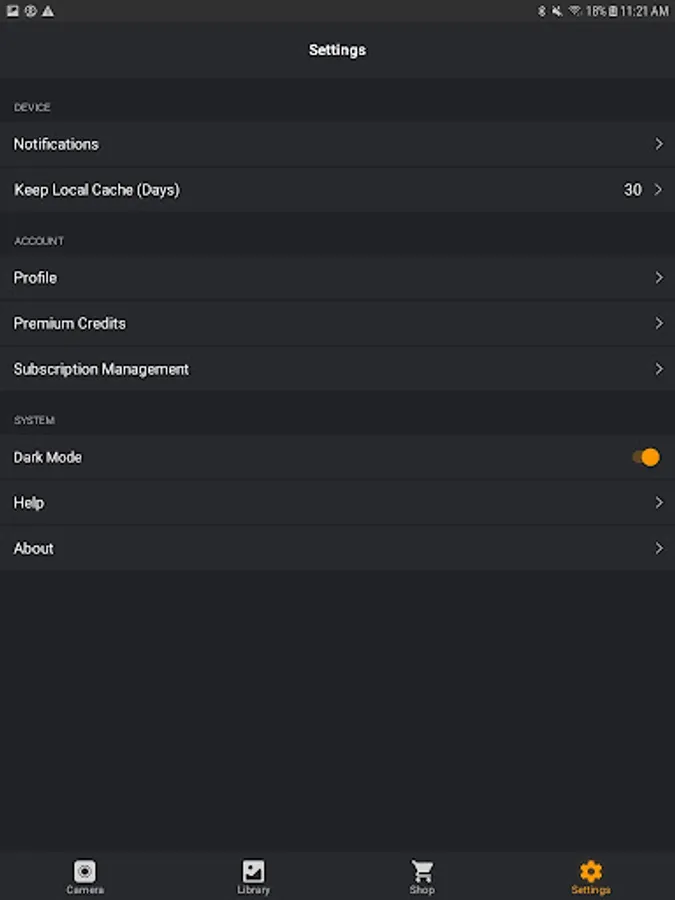
Task: Tap the battery icon in status bar
Action: pyautogui.click(x=613, y=11)
